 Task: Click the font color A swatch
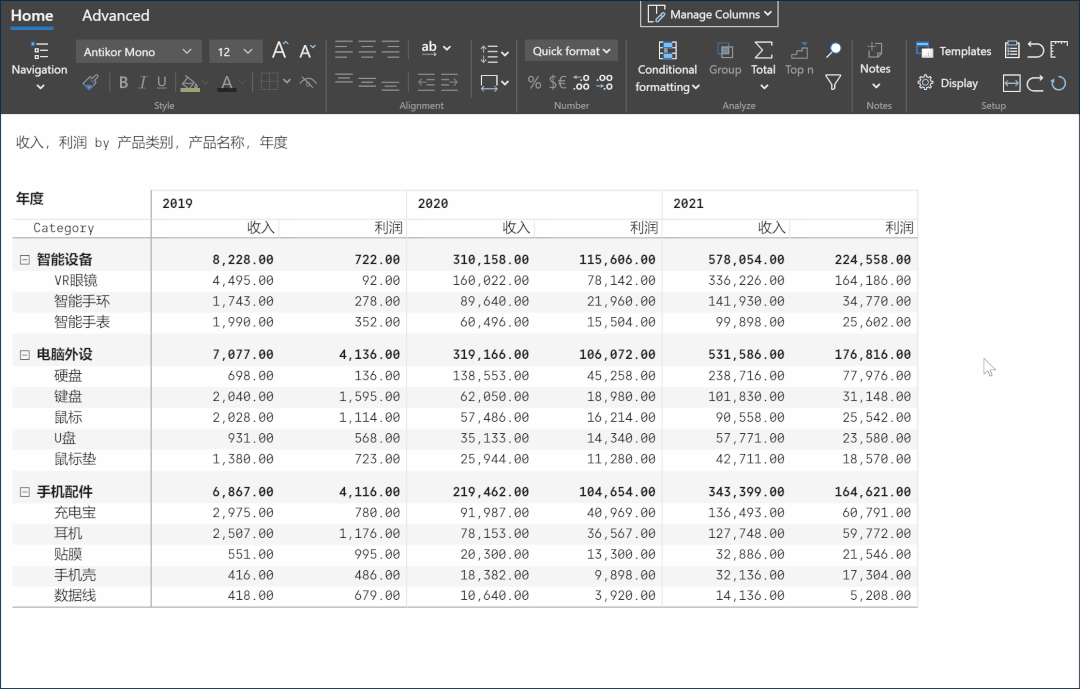tap(227, 83)
